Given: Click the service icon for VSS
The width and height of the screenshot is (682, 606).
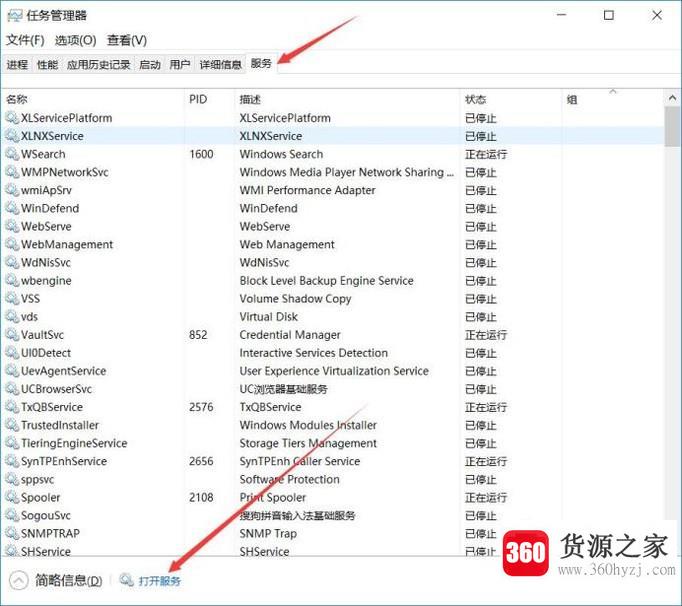Looking at the screenshot, I should (12, 298).
